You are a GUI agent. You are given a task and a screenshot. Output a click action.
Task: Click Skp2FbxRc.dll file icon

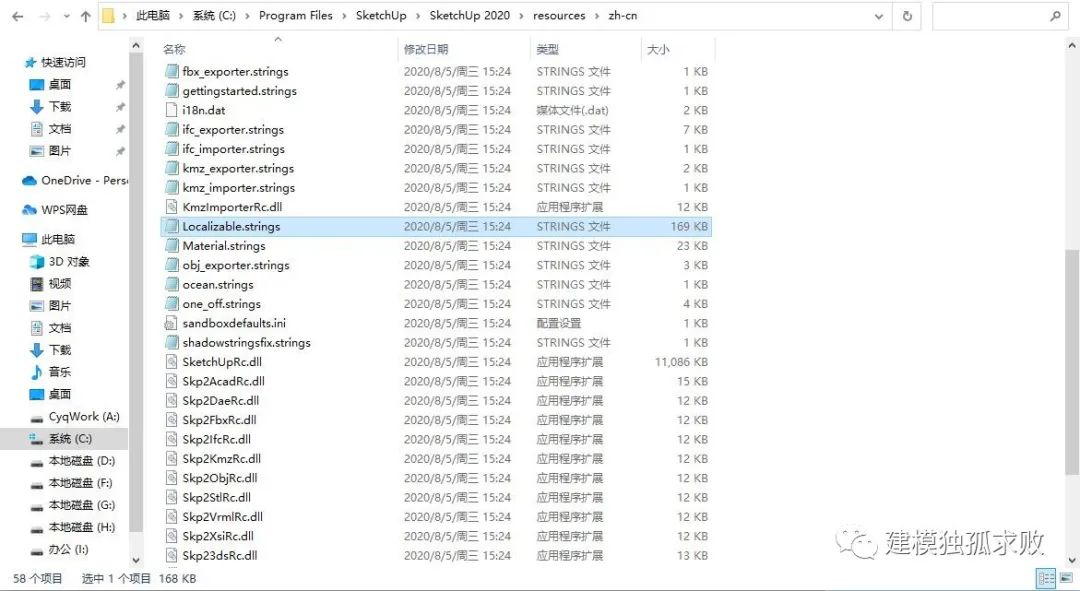(172, 419)
